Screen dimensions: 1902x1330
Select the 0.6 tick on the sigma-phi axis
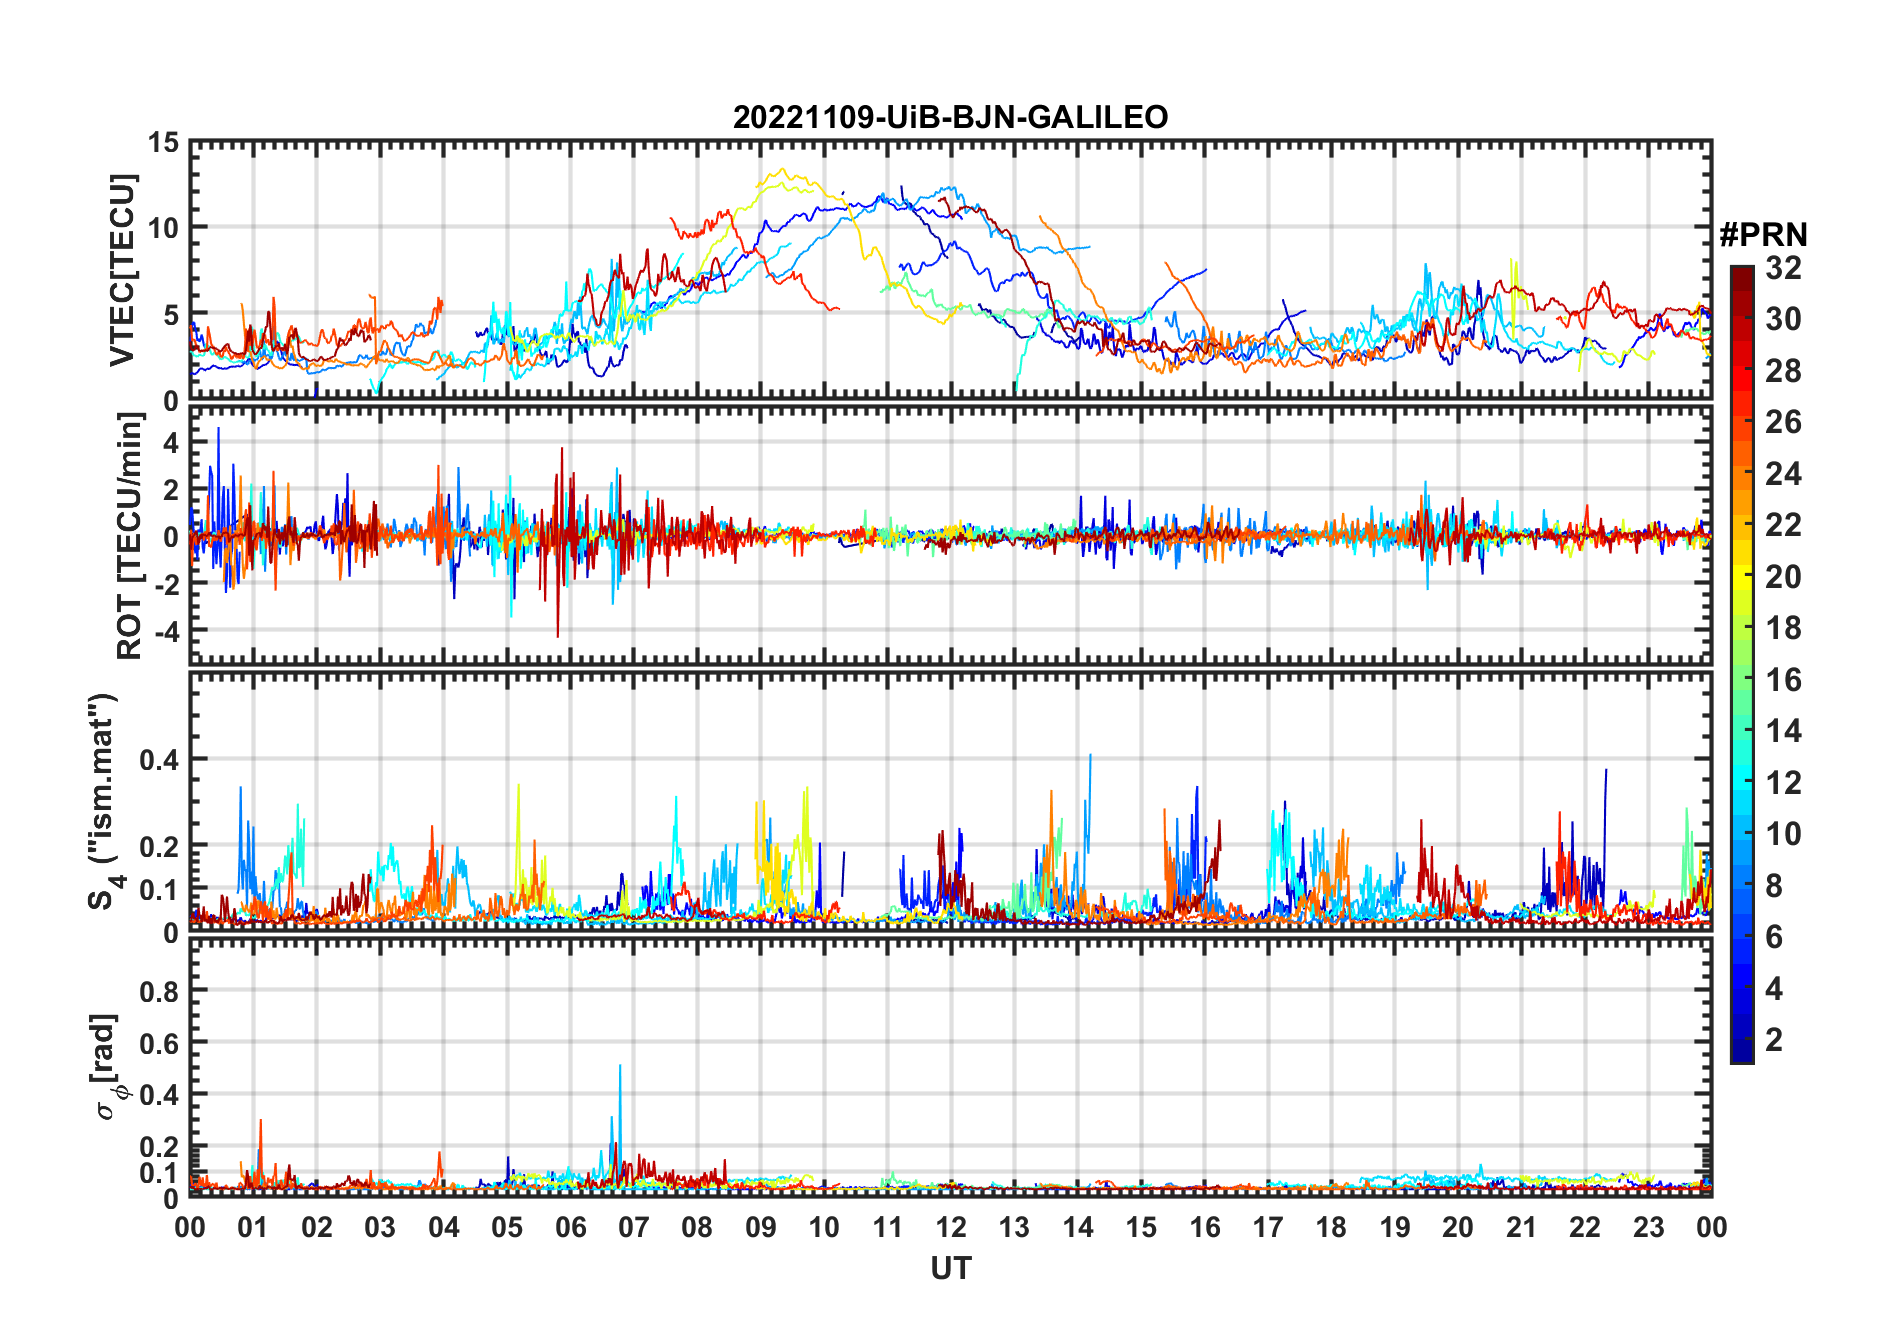point(160,1043)
